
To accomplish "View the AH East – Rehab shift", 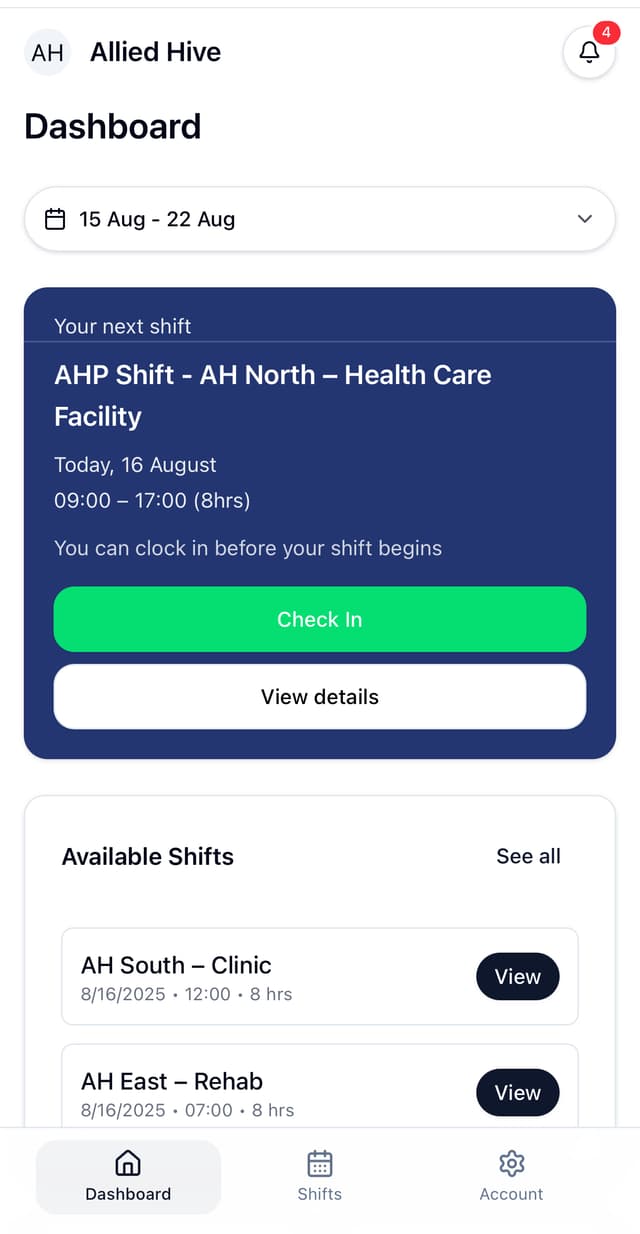I will (x=517, y=1093).
